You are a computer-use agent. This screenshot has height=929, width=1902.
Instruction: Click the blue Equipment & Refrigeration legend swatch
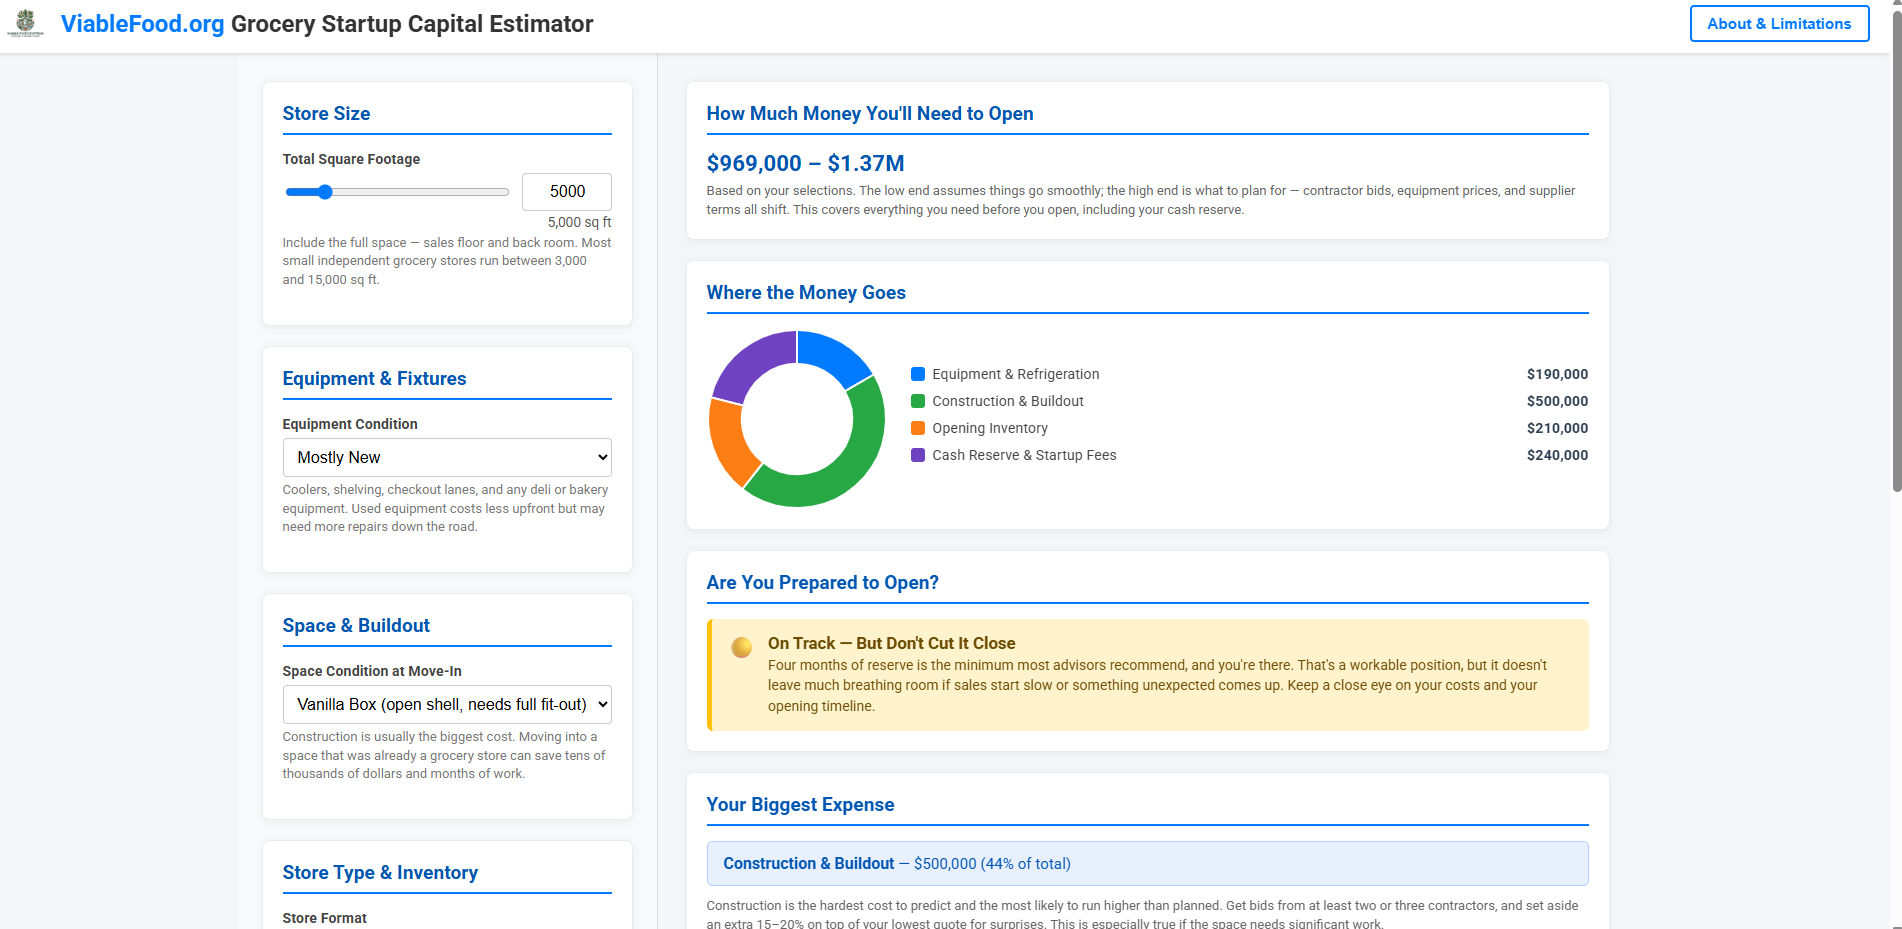(918, 374)
